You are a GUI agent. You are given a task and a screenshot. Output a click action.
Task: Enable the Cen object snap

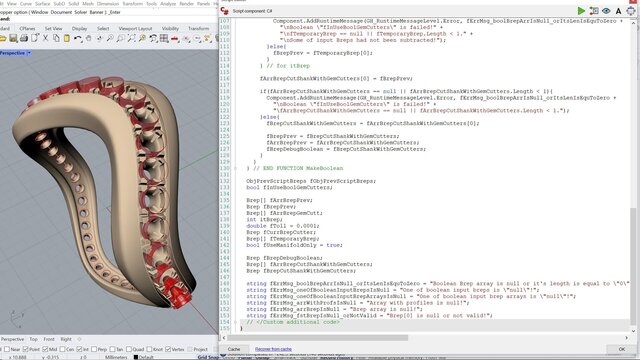pyautogui.click(x=62, y=349)
